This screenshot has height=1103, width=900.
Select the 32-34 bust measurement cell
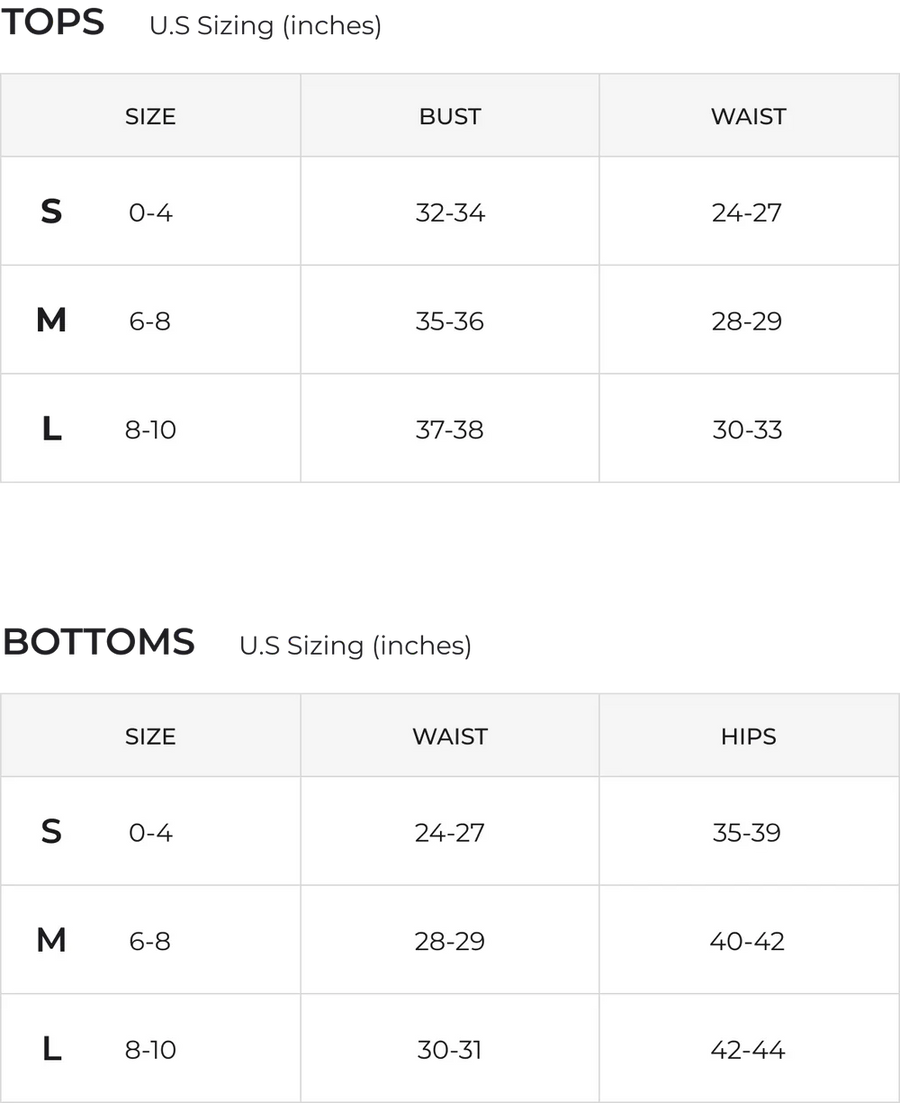pos(450,212)
